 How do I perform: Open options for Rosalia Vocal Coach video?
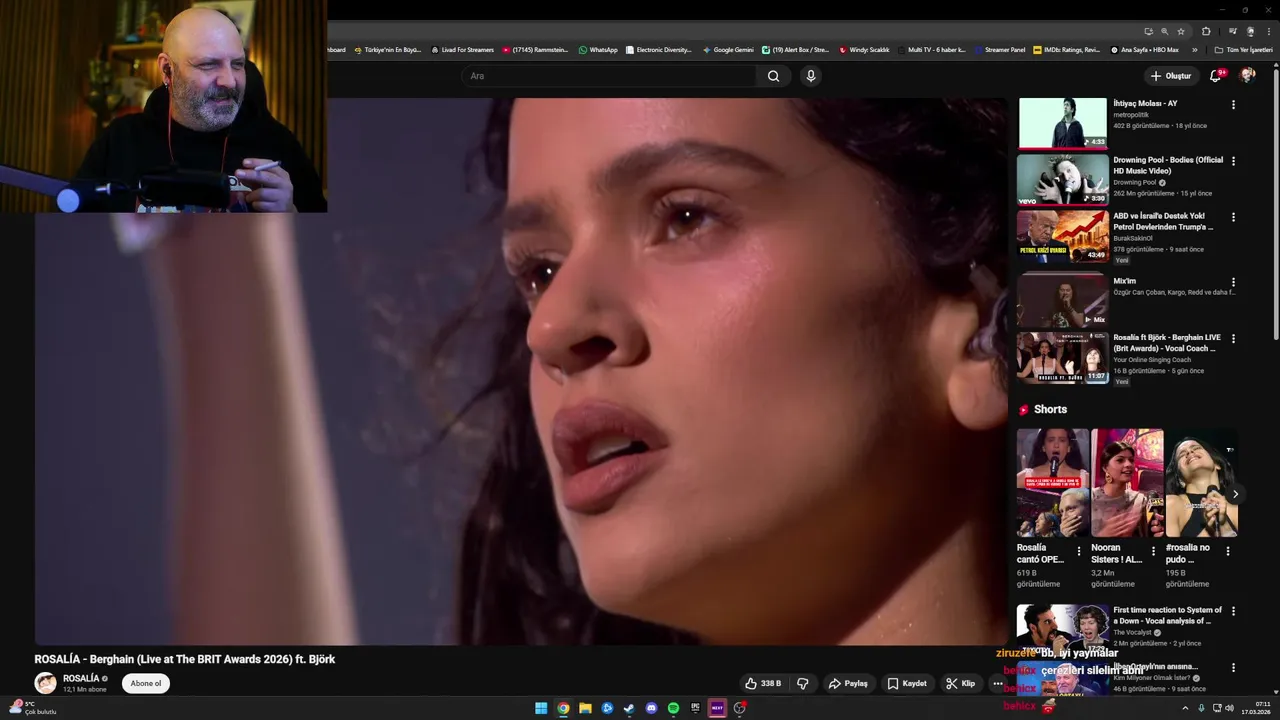tap(1233, 339)
